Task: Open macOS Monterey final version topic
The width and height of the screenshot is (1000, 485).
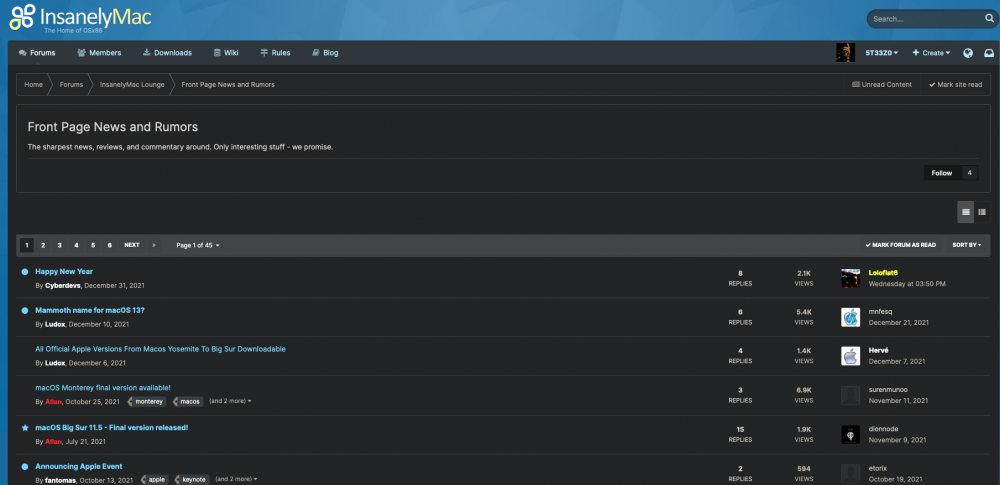Action: point(103,387)
